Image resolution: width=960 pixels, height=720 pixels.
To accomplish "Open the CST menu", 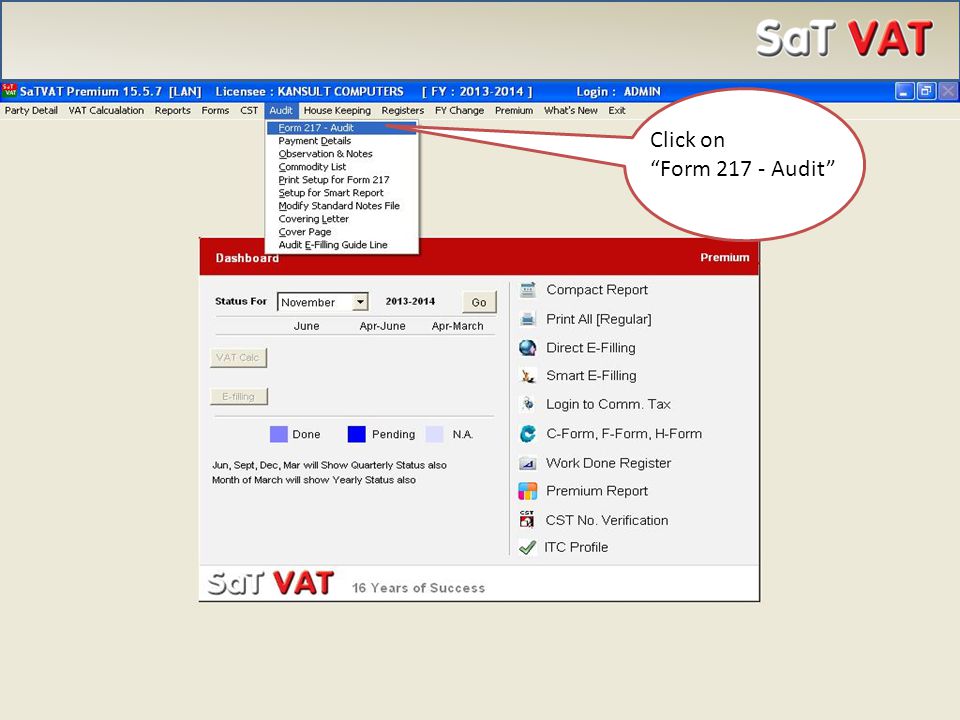I will (249, 110).
